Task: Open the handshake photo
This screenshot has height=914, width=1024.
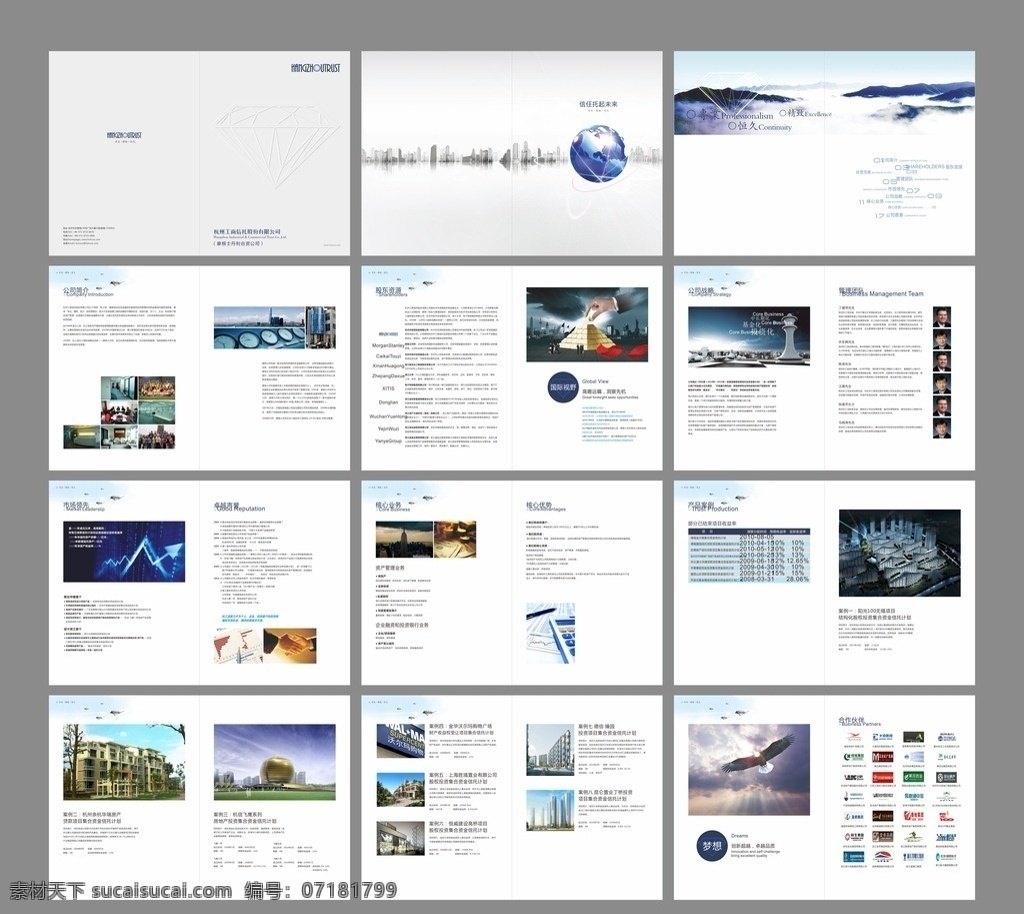Action: (x=290, y=646)
